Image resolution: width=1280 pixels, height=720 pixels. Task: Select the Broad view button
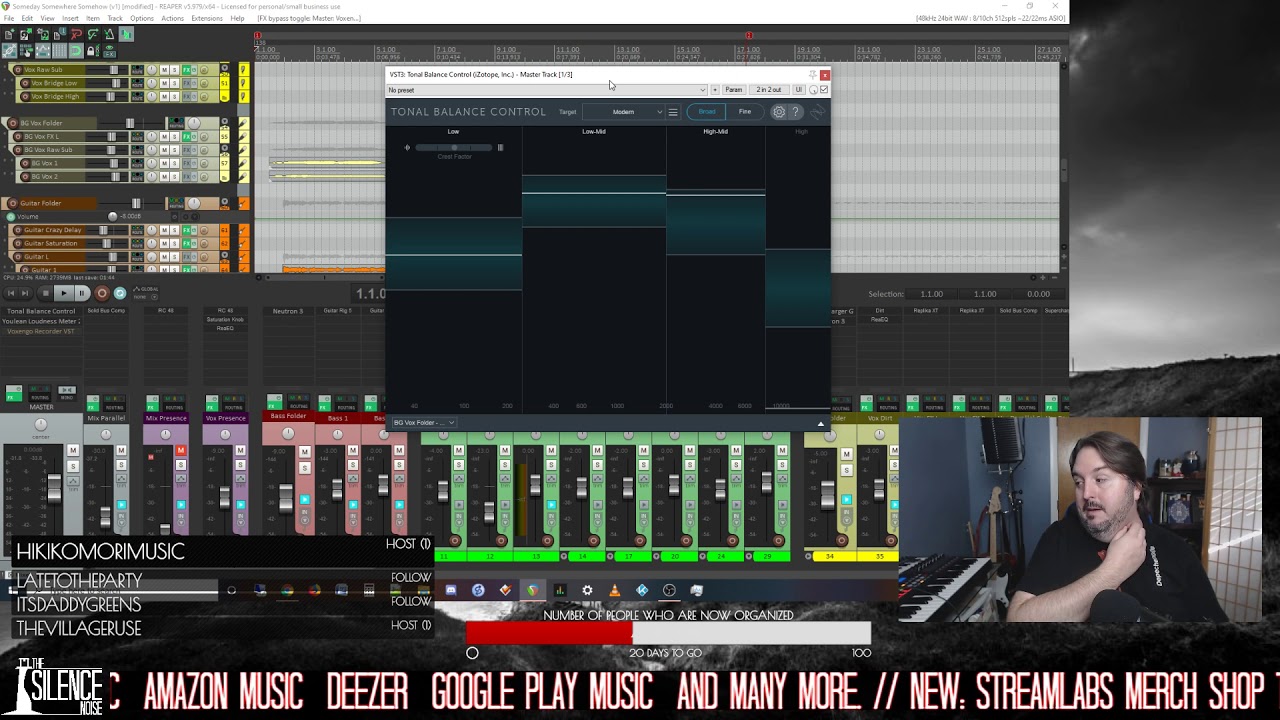[x=707, y=112]
